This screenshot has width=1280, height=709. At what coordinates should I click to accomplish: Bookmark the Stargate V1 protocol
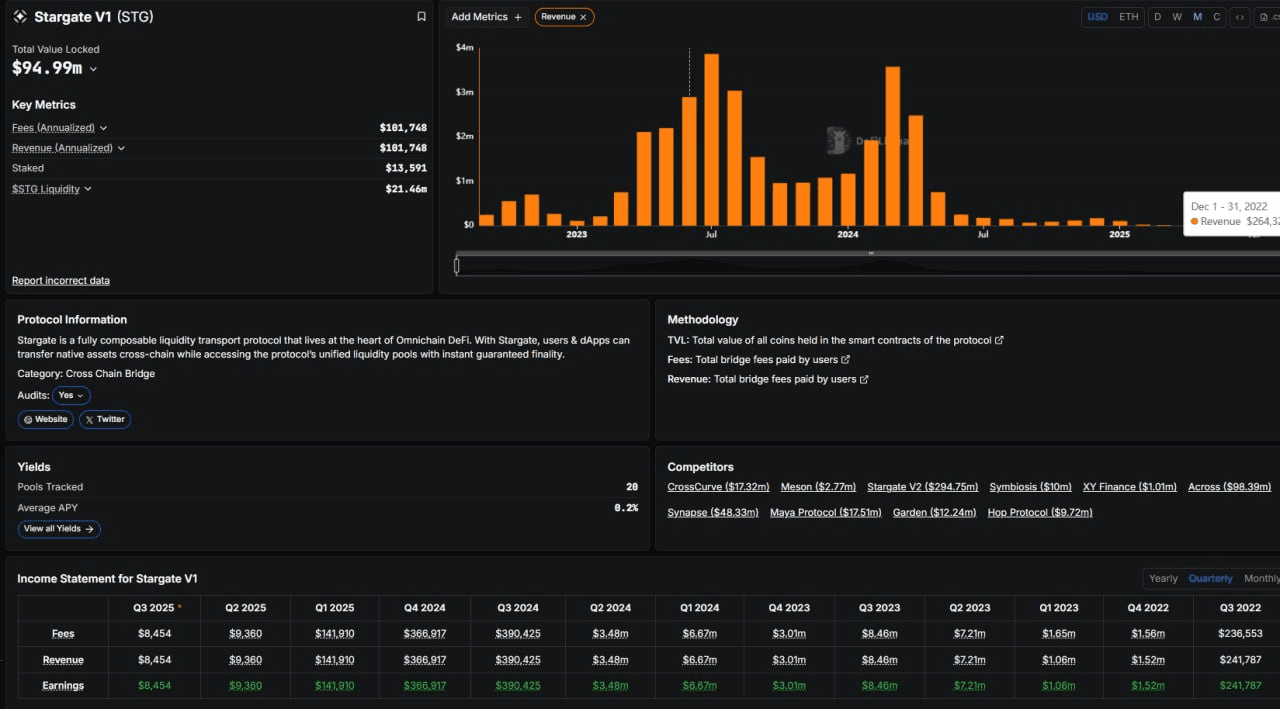coord(421,17)
